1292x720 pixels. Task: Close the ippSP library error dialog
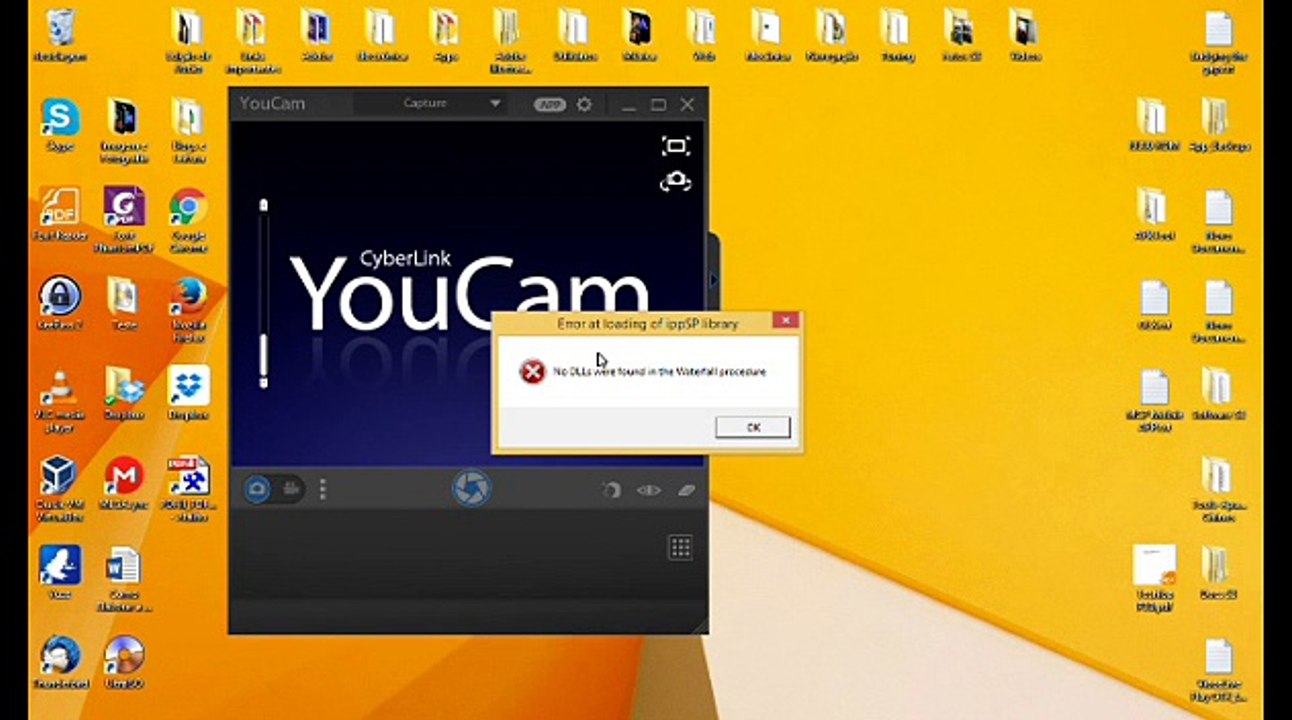click(785, 320)
